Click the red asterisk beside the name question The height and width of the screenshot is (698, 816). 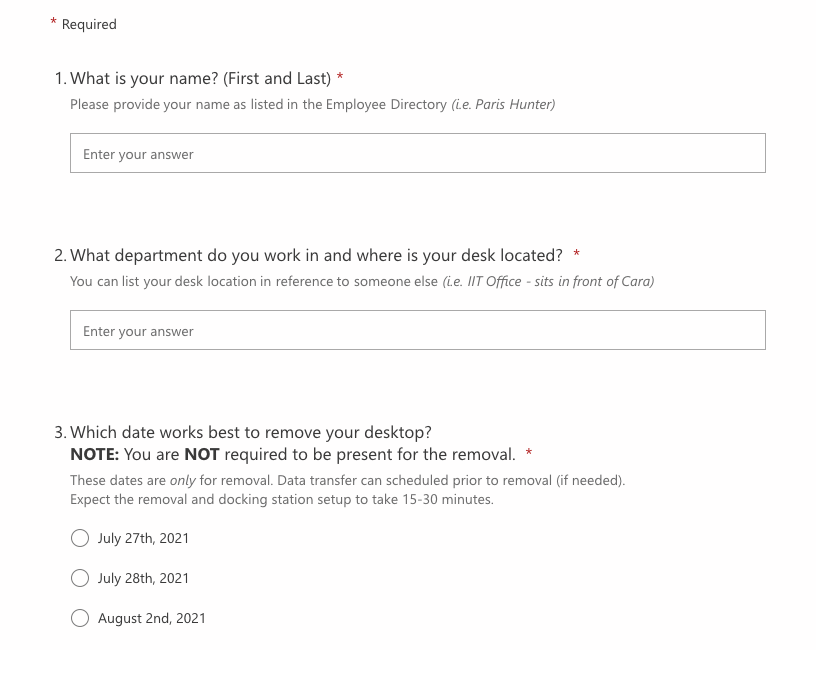[x=340, y=78]
